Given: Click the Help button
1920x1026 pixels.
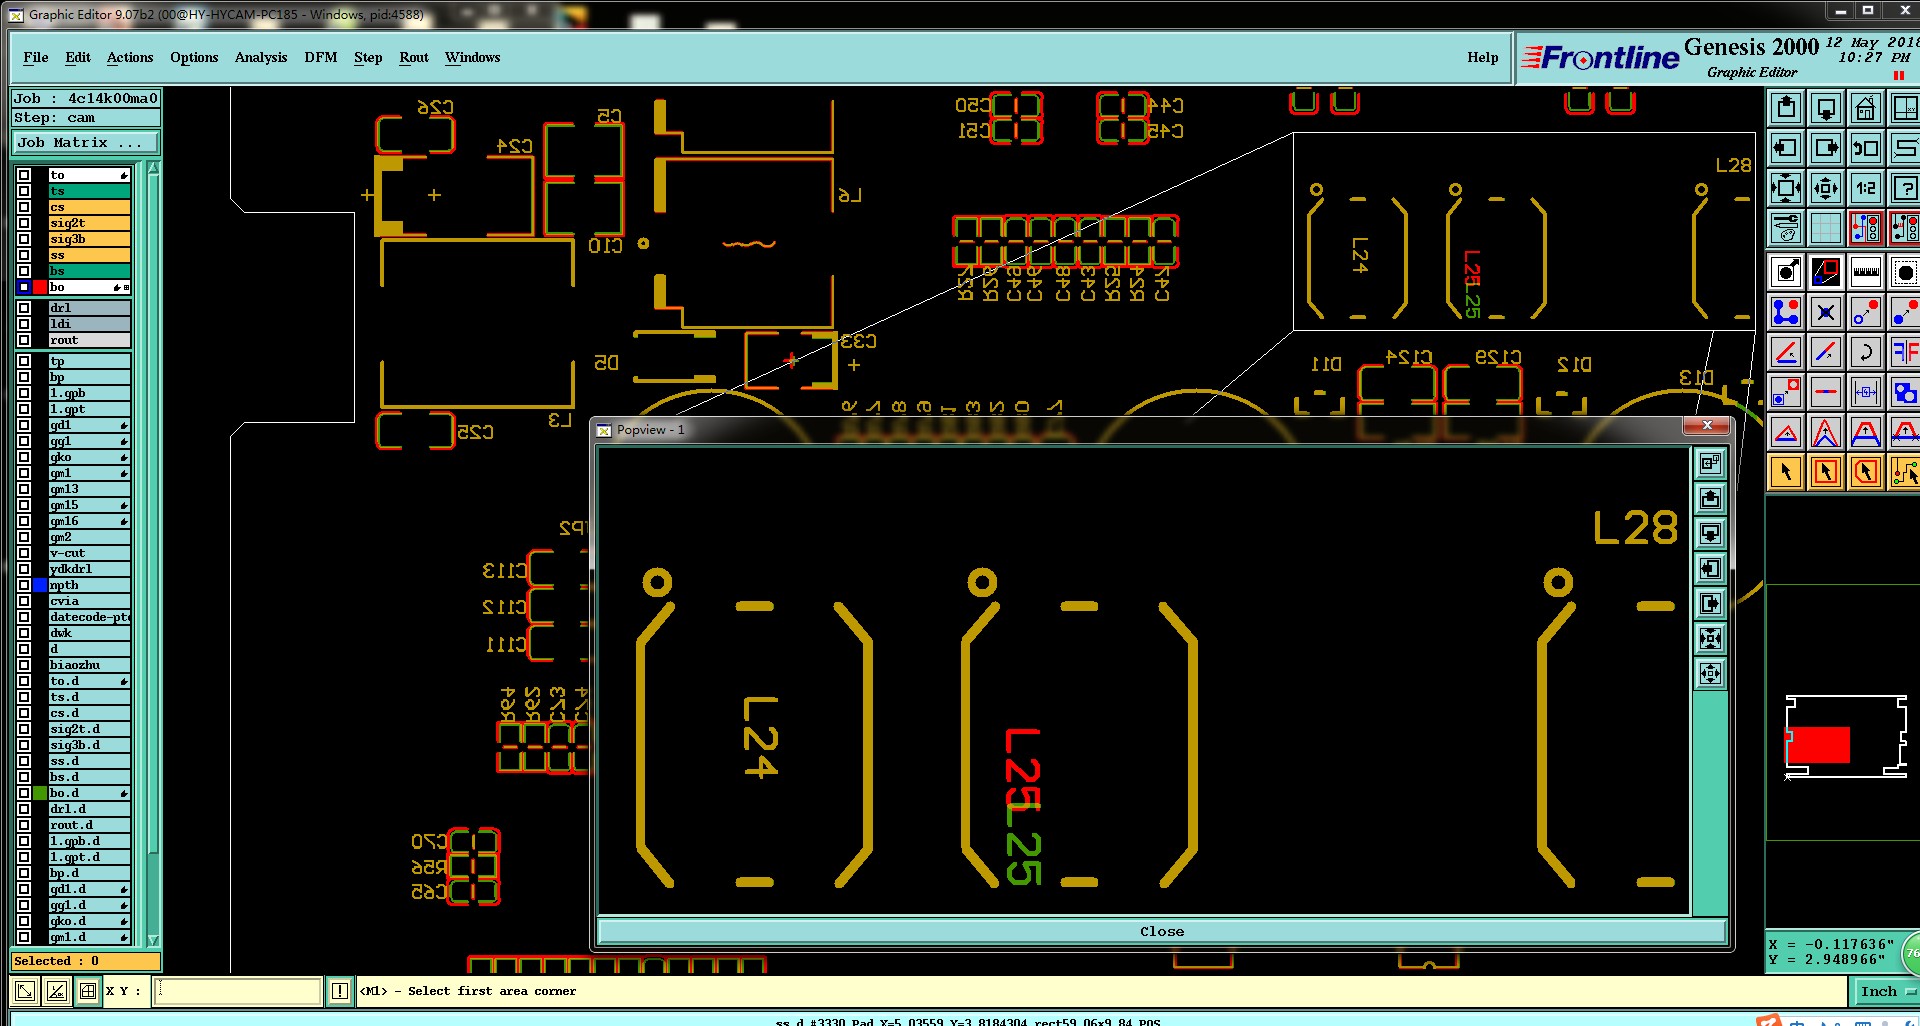Looking at the screenshot, I should click(1482, 57).
